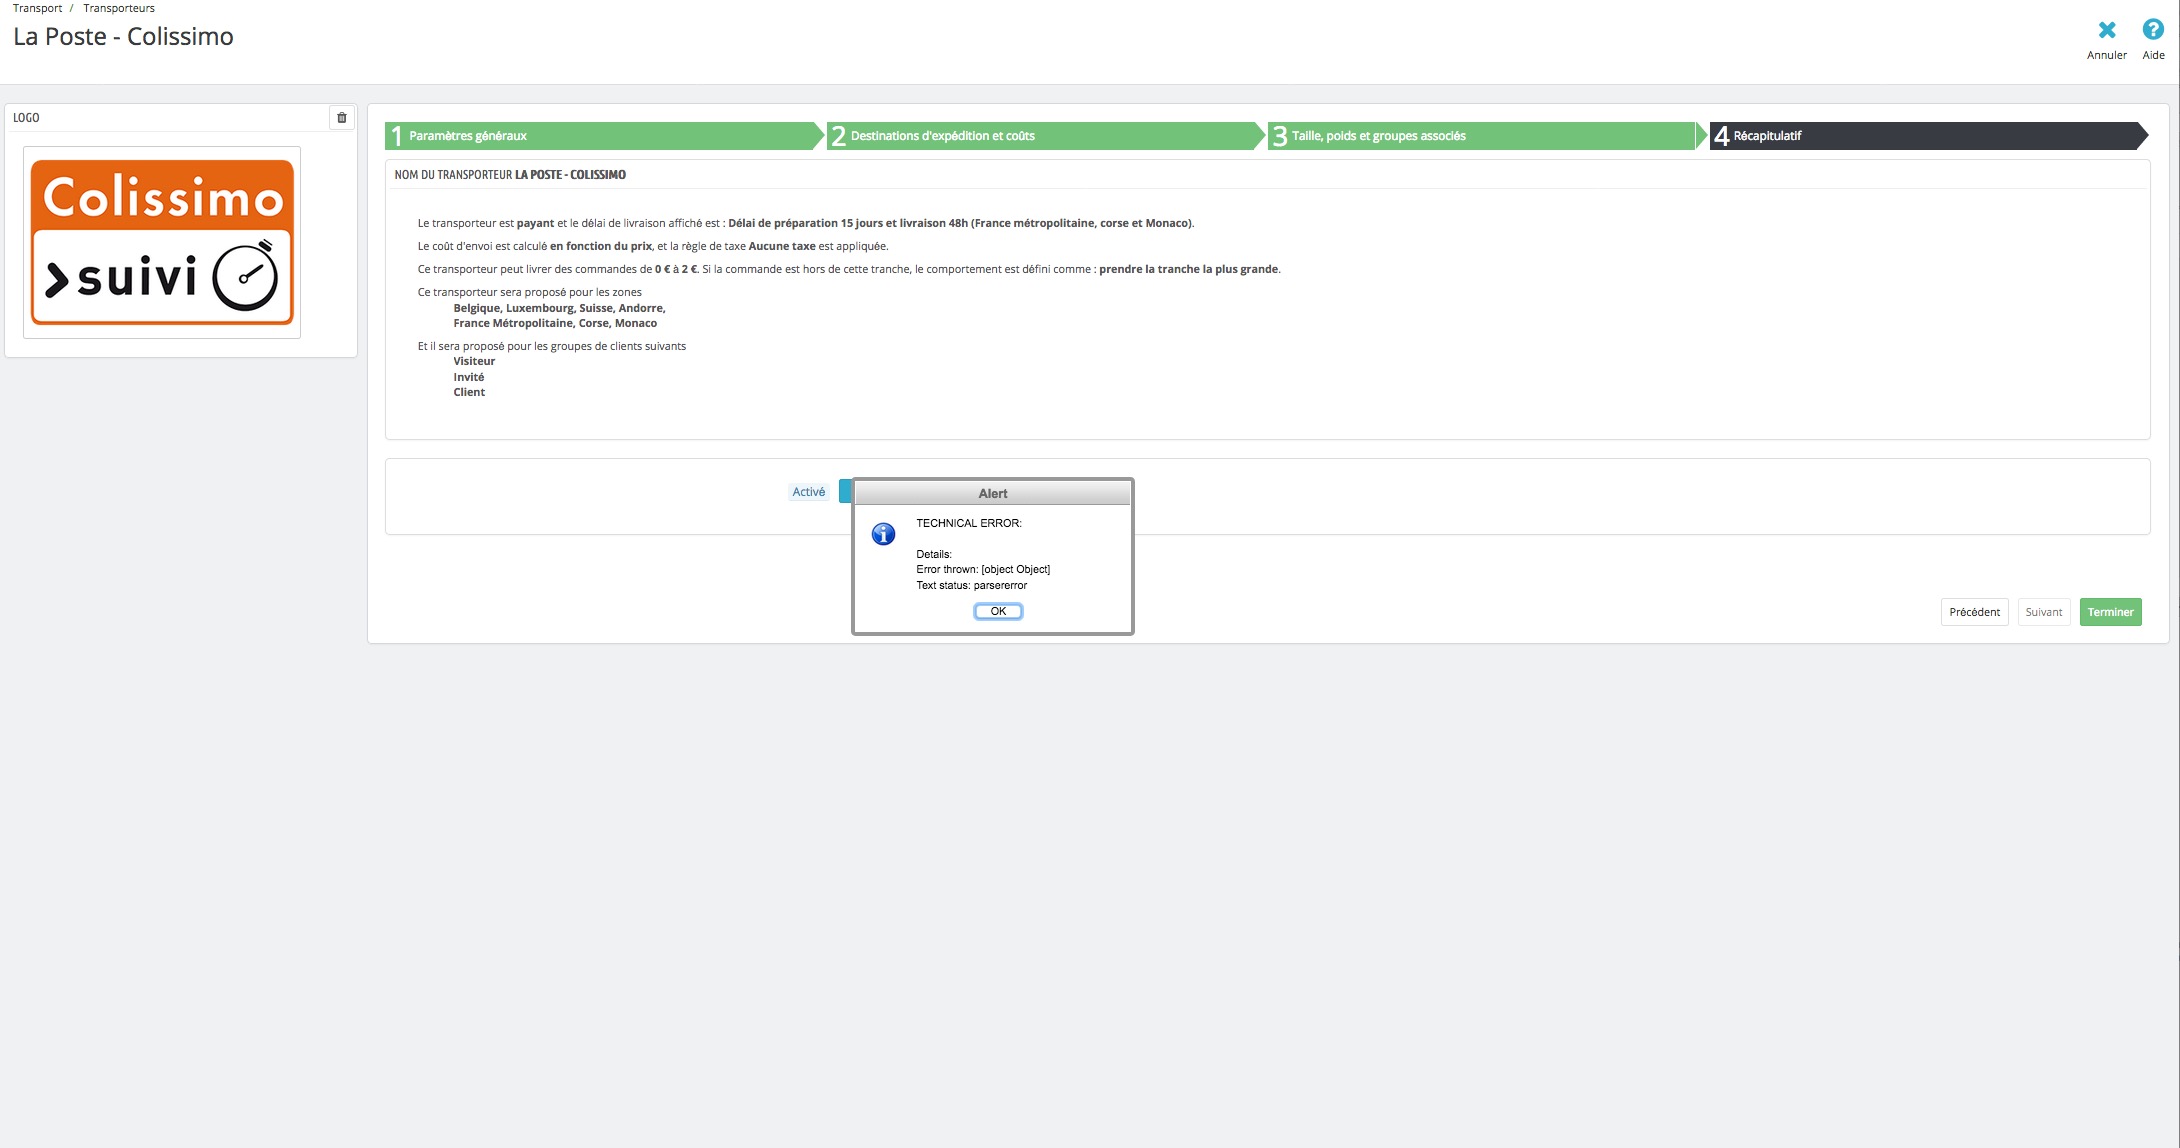Click 'France Métropolitaine, Corse, Monaco' zones line
The image size is (2180, 1148).
click(x=555, y=323)
